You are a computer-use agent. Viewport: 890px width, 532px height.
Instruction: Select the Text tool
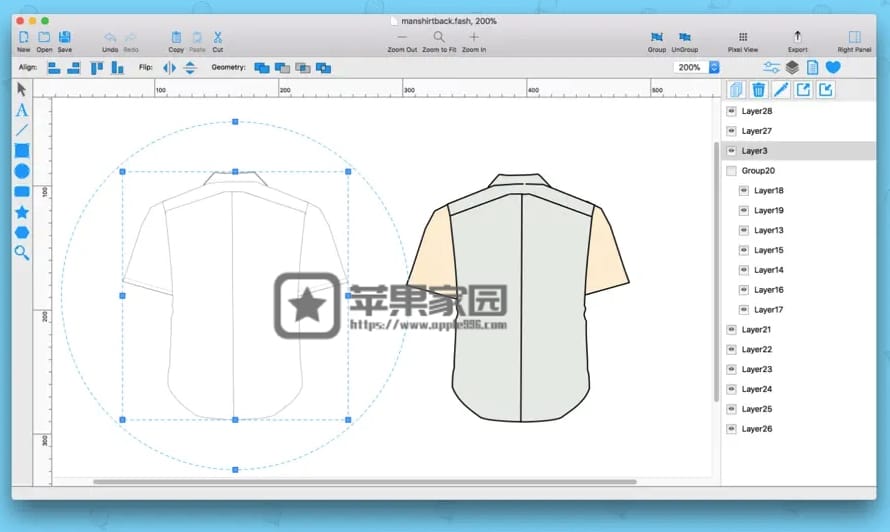pyautogui.click(x=22, y=110)
